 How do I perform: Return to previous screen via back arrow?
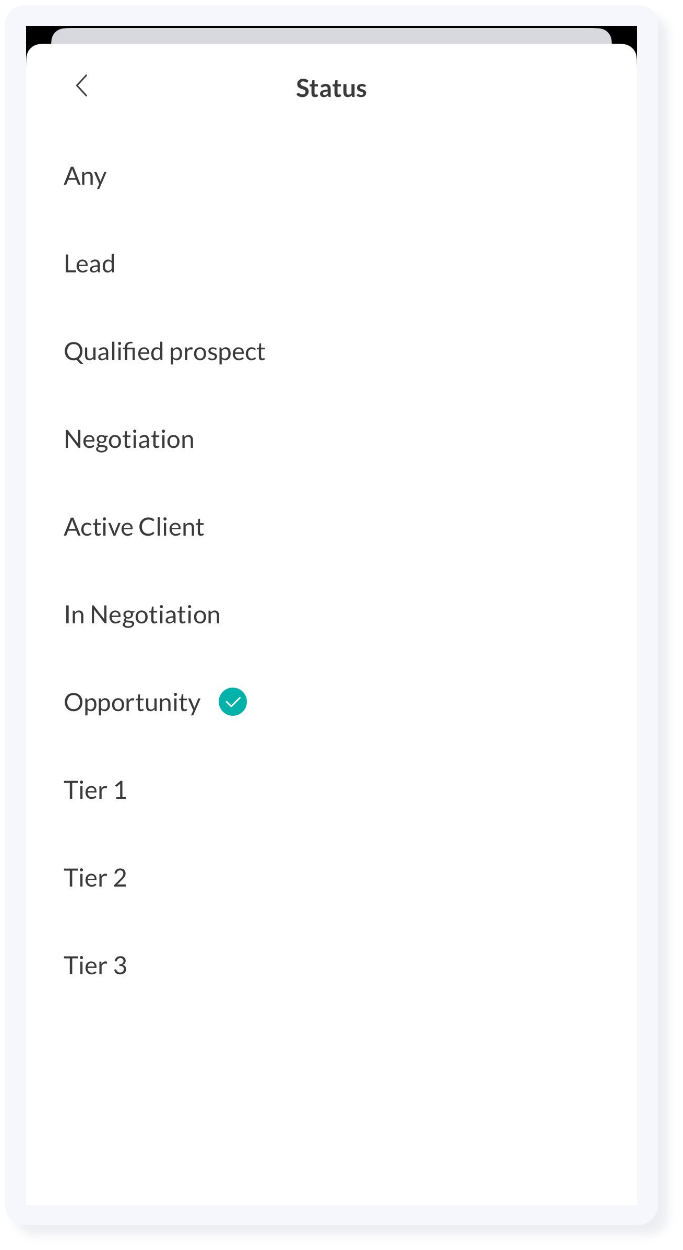coord(82,86)
